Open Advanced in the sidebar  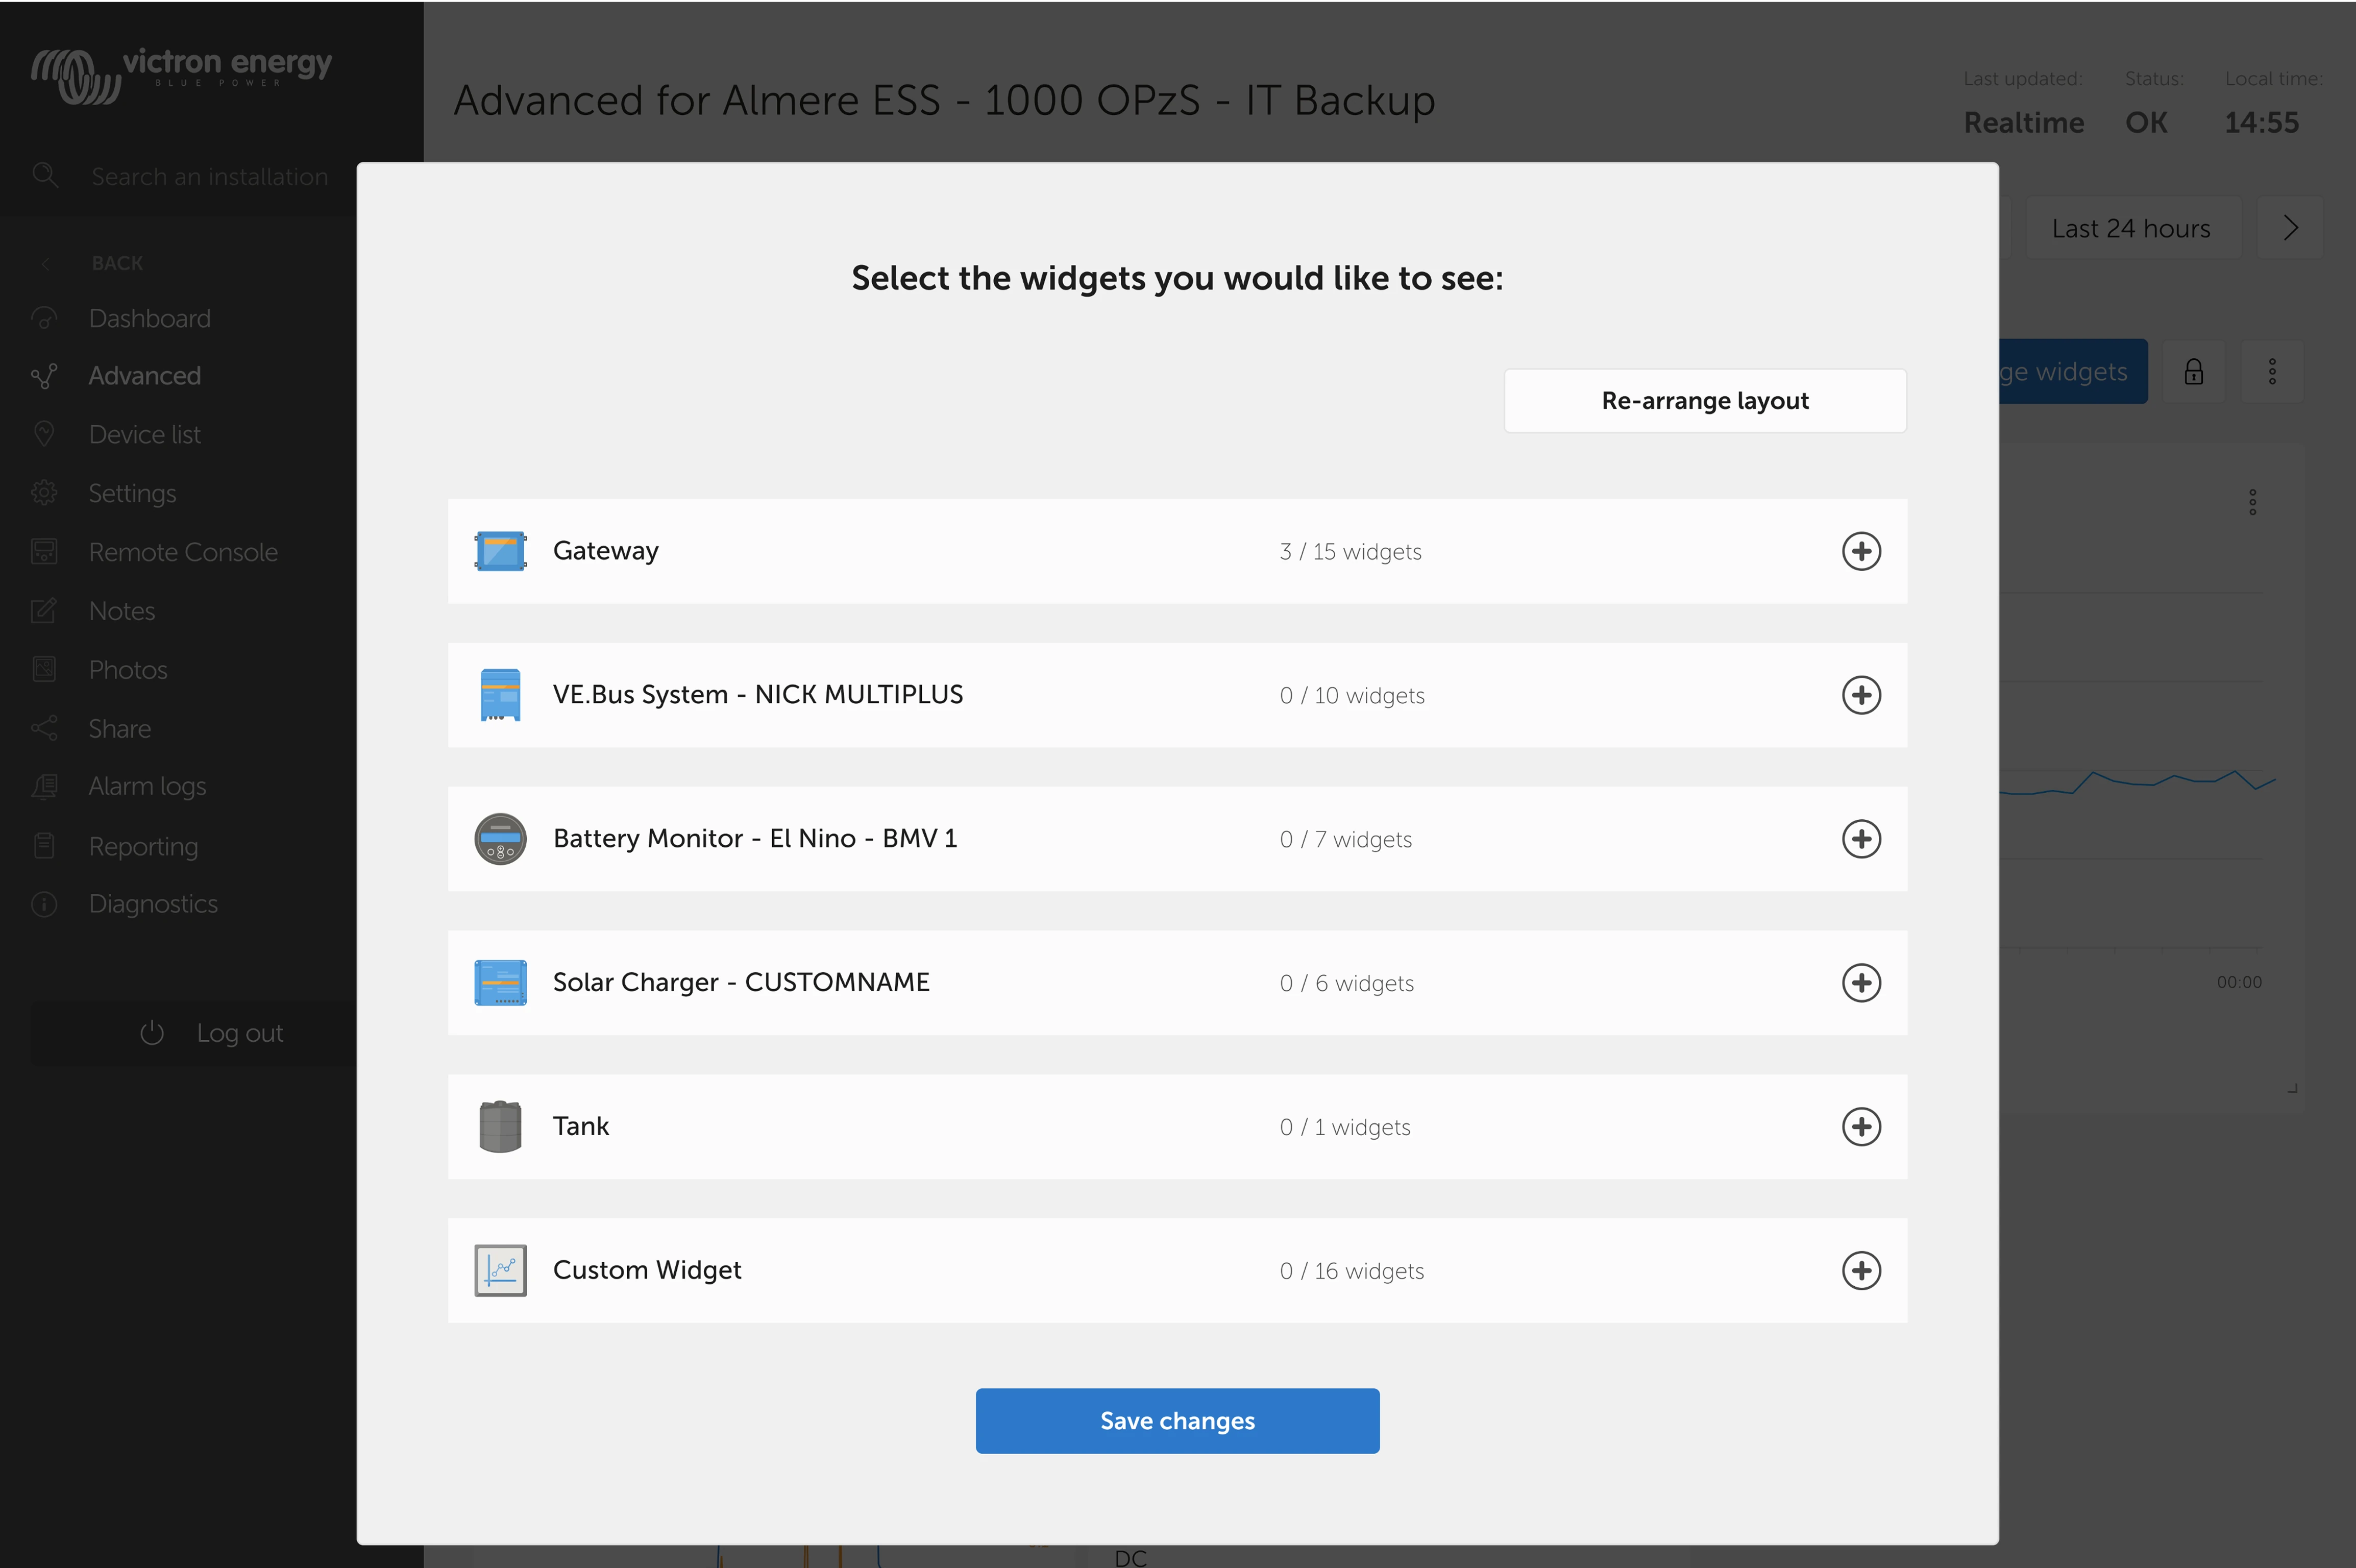(x=144, y=376)
